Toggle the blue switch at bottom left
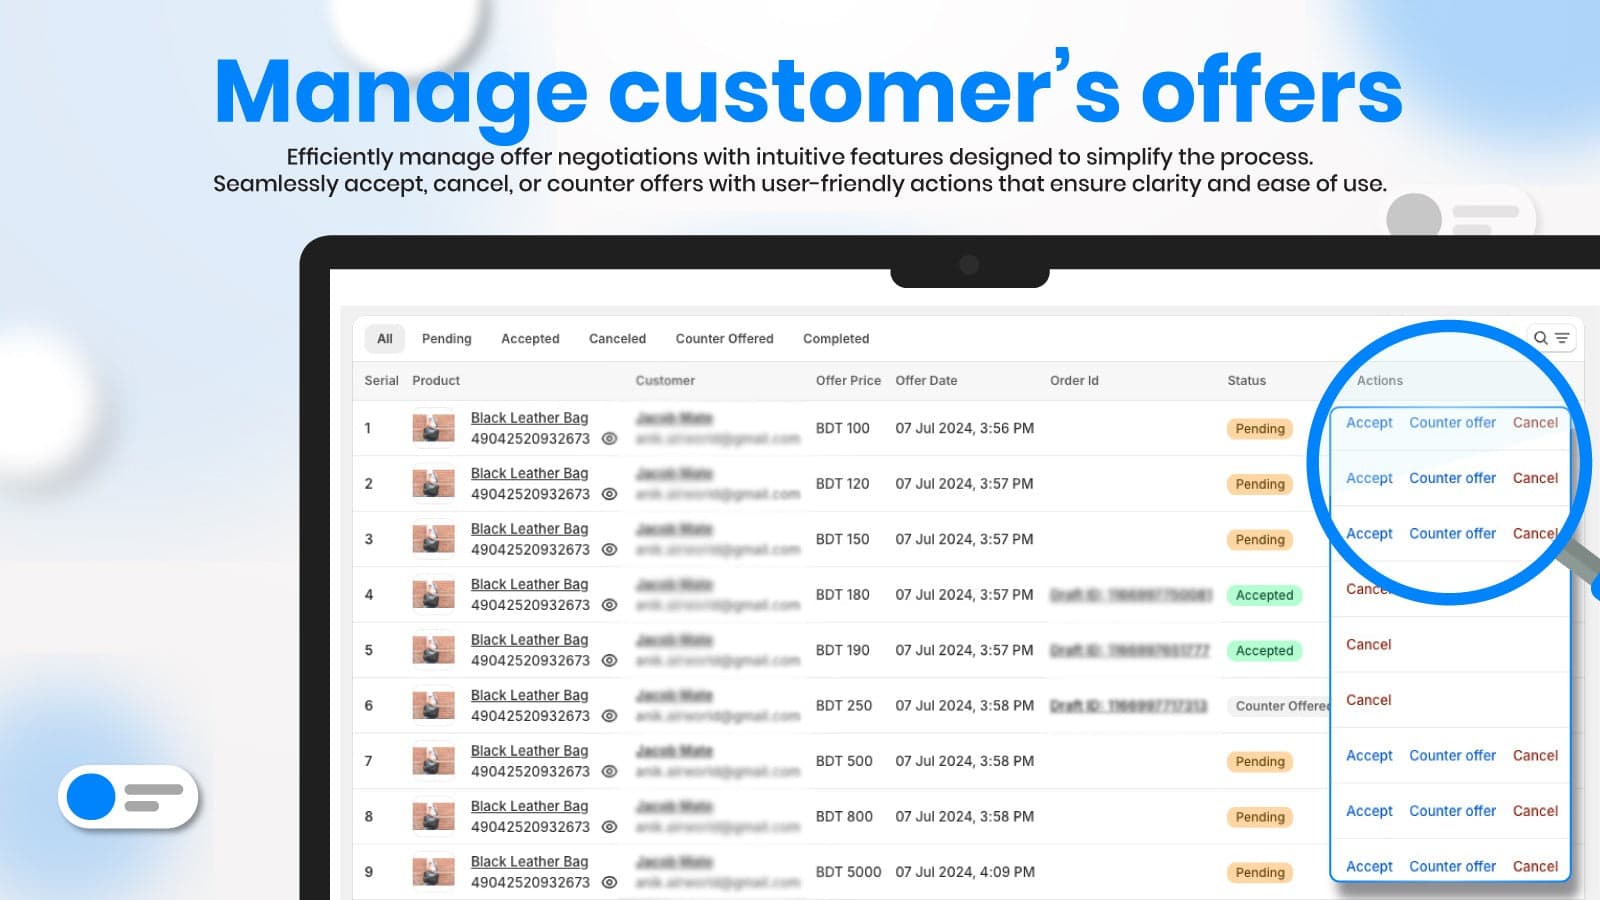Screen dimensions: 1600x900 [x=128, y=797]
